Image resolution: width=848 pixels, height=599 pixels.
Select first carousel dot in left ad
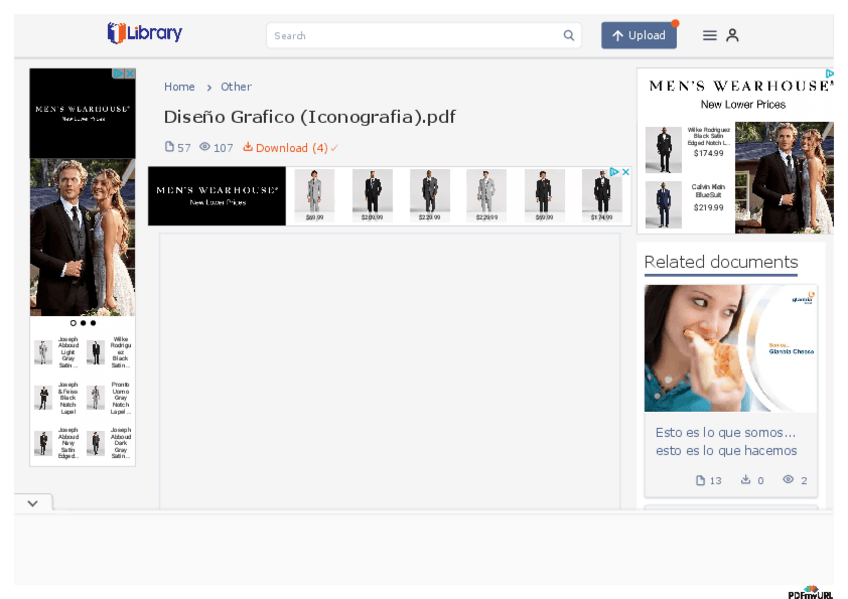73,323
